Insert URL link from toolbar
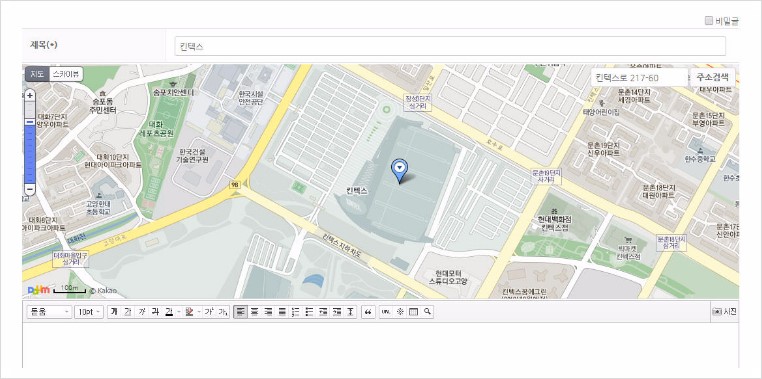The width and height of the screenshot is (762, 379). pyautogui.click(x=386, y=312)
